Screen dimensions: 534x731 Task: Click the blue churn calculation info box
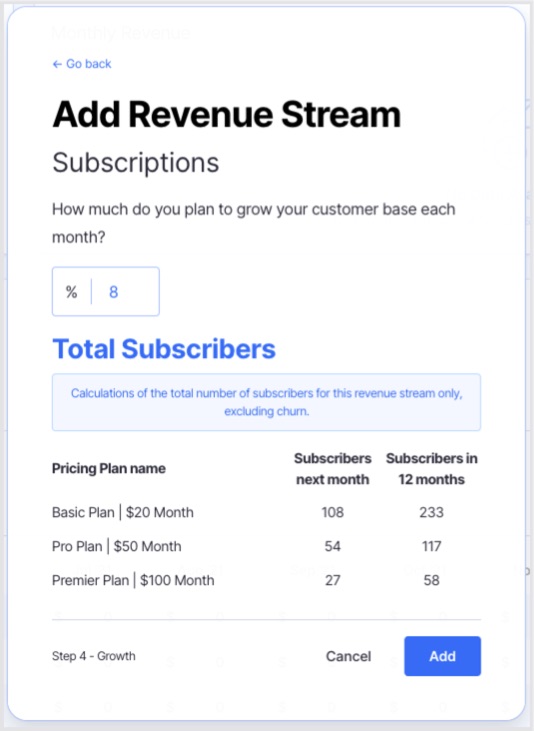[x=266, y=402]
